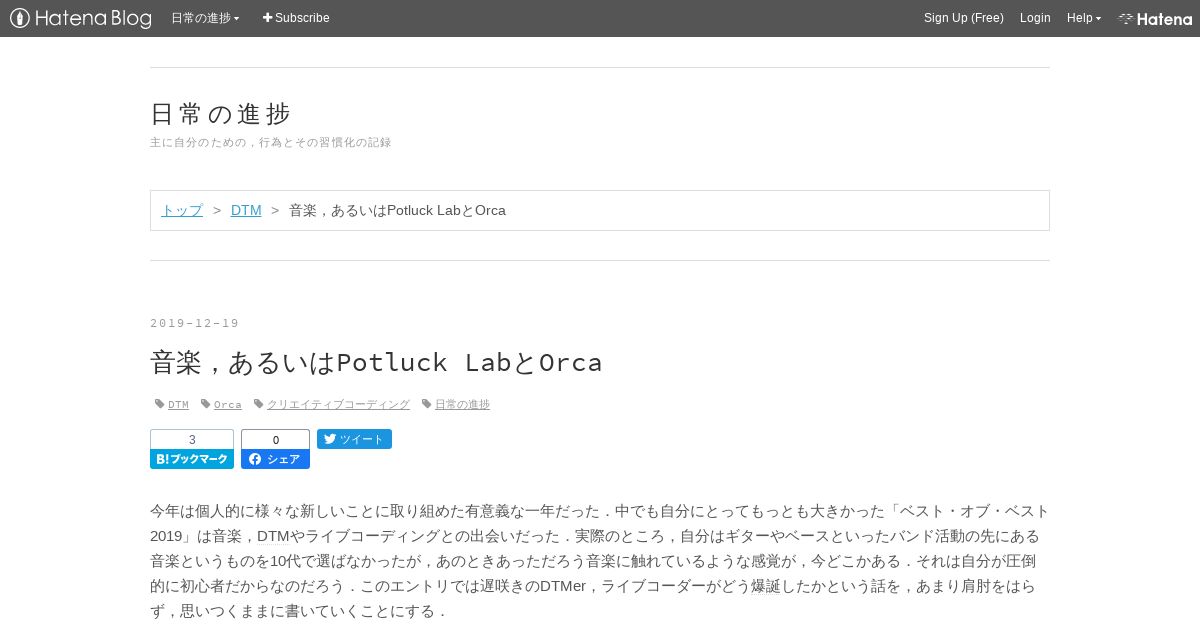The height and width of the screenshot is (630, 1200).
Task: Click blog subtitle 主に自分のための，行為とその習慣化の記録
Action: 271,143
